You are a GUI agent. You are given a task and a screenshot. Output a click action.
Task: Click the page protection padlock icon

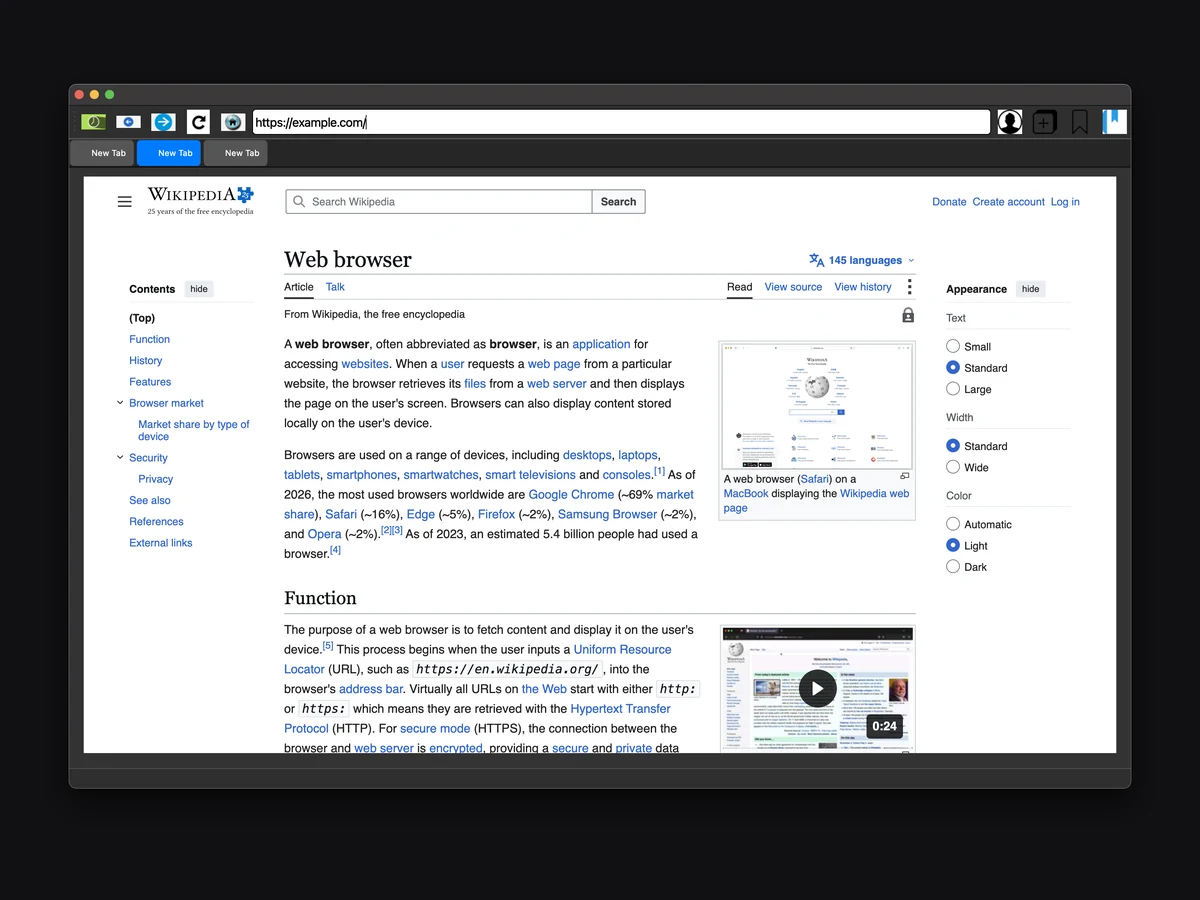pyautogui.click(x=908, y=315)
